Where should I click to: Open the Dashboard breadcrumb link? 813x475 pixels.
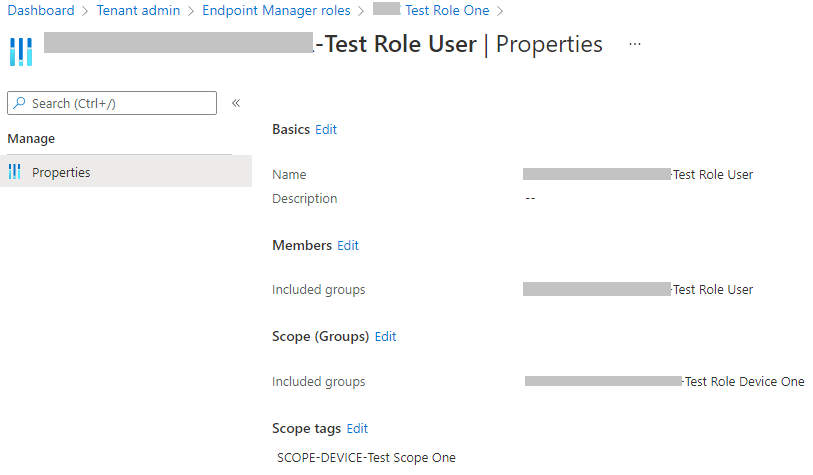coord(41,10)
